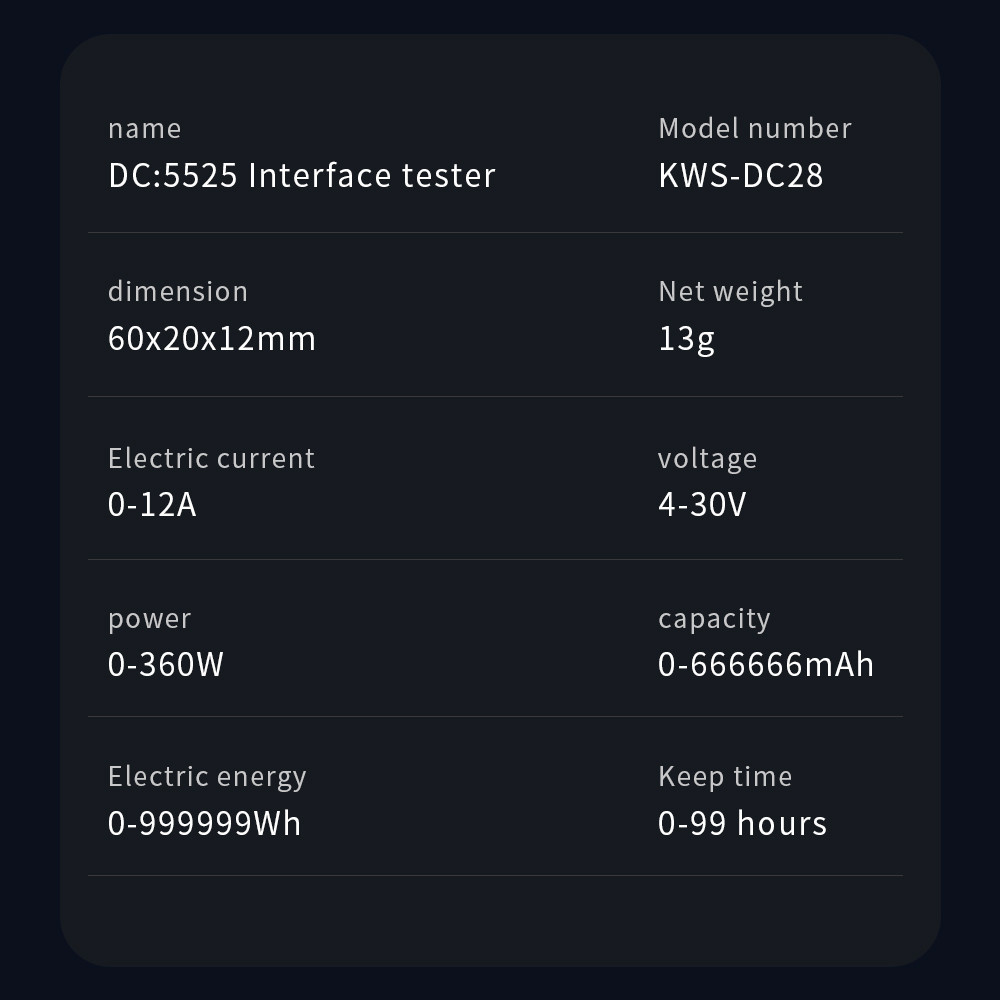Select the 60x20x12mm dimension value
The width and height of the screenshot is (1000, 1000).
pos(212,339)
